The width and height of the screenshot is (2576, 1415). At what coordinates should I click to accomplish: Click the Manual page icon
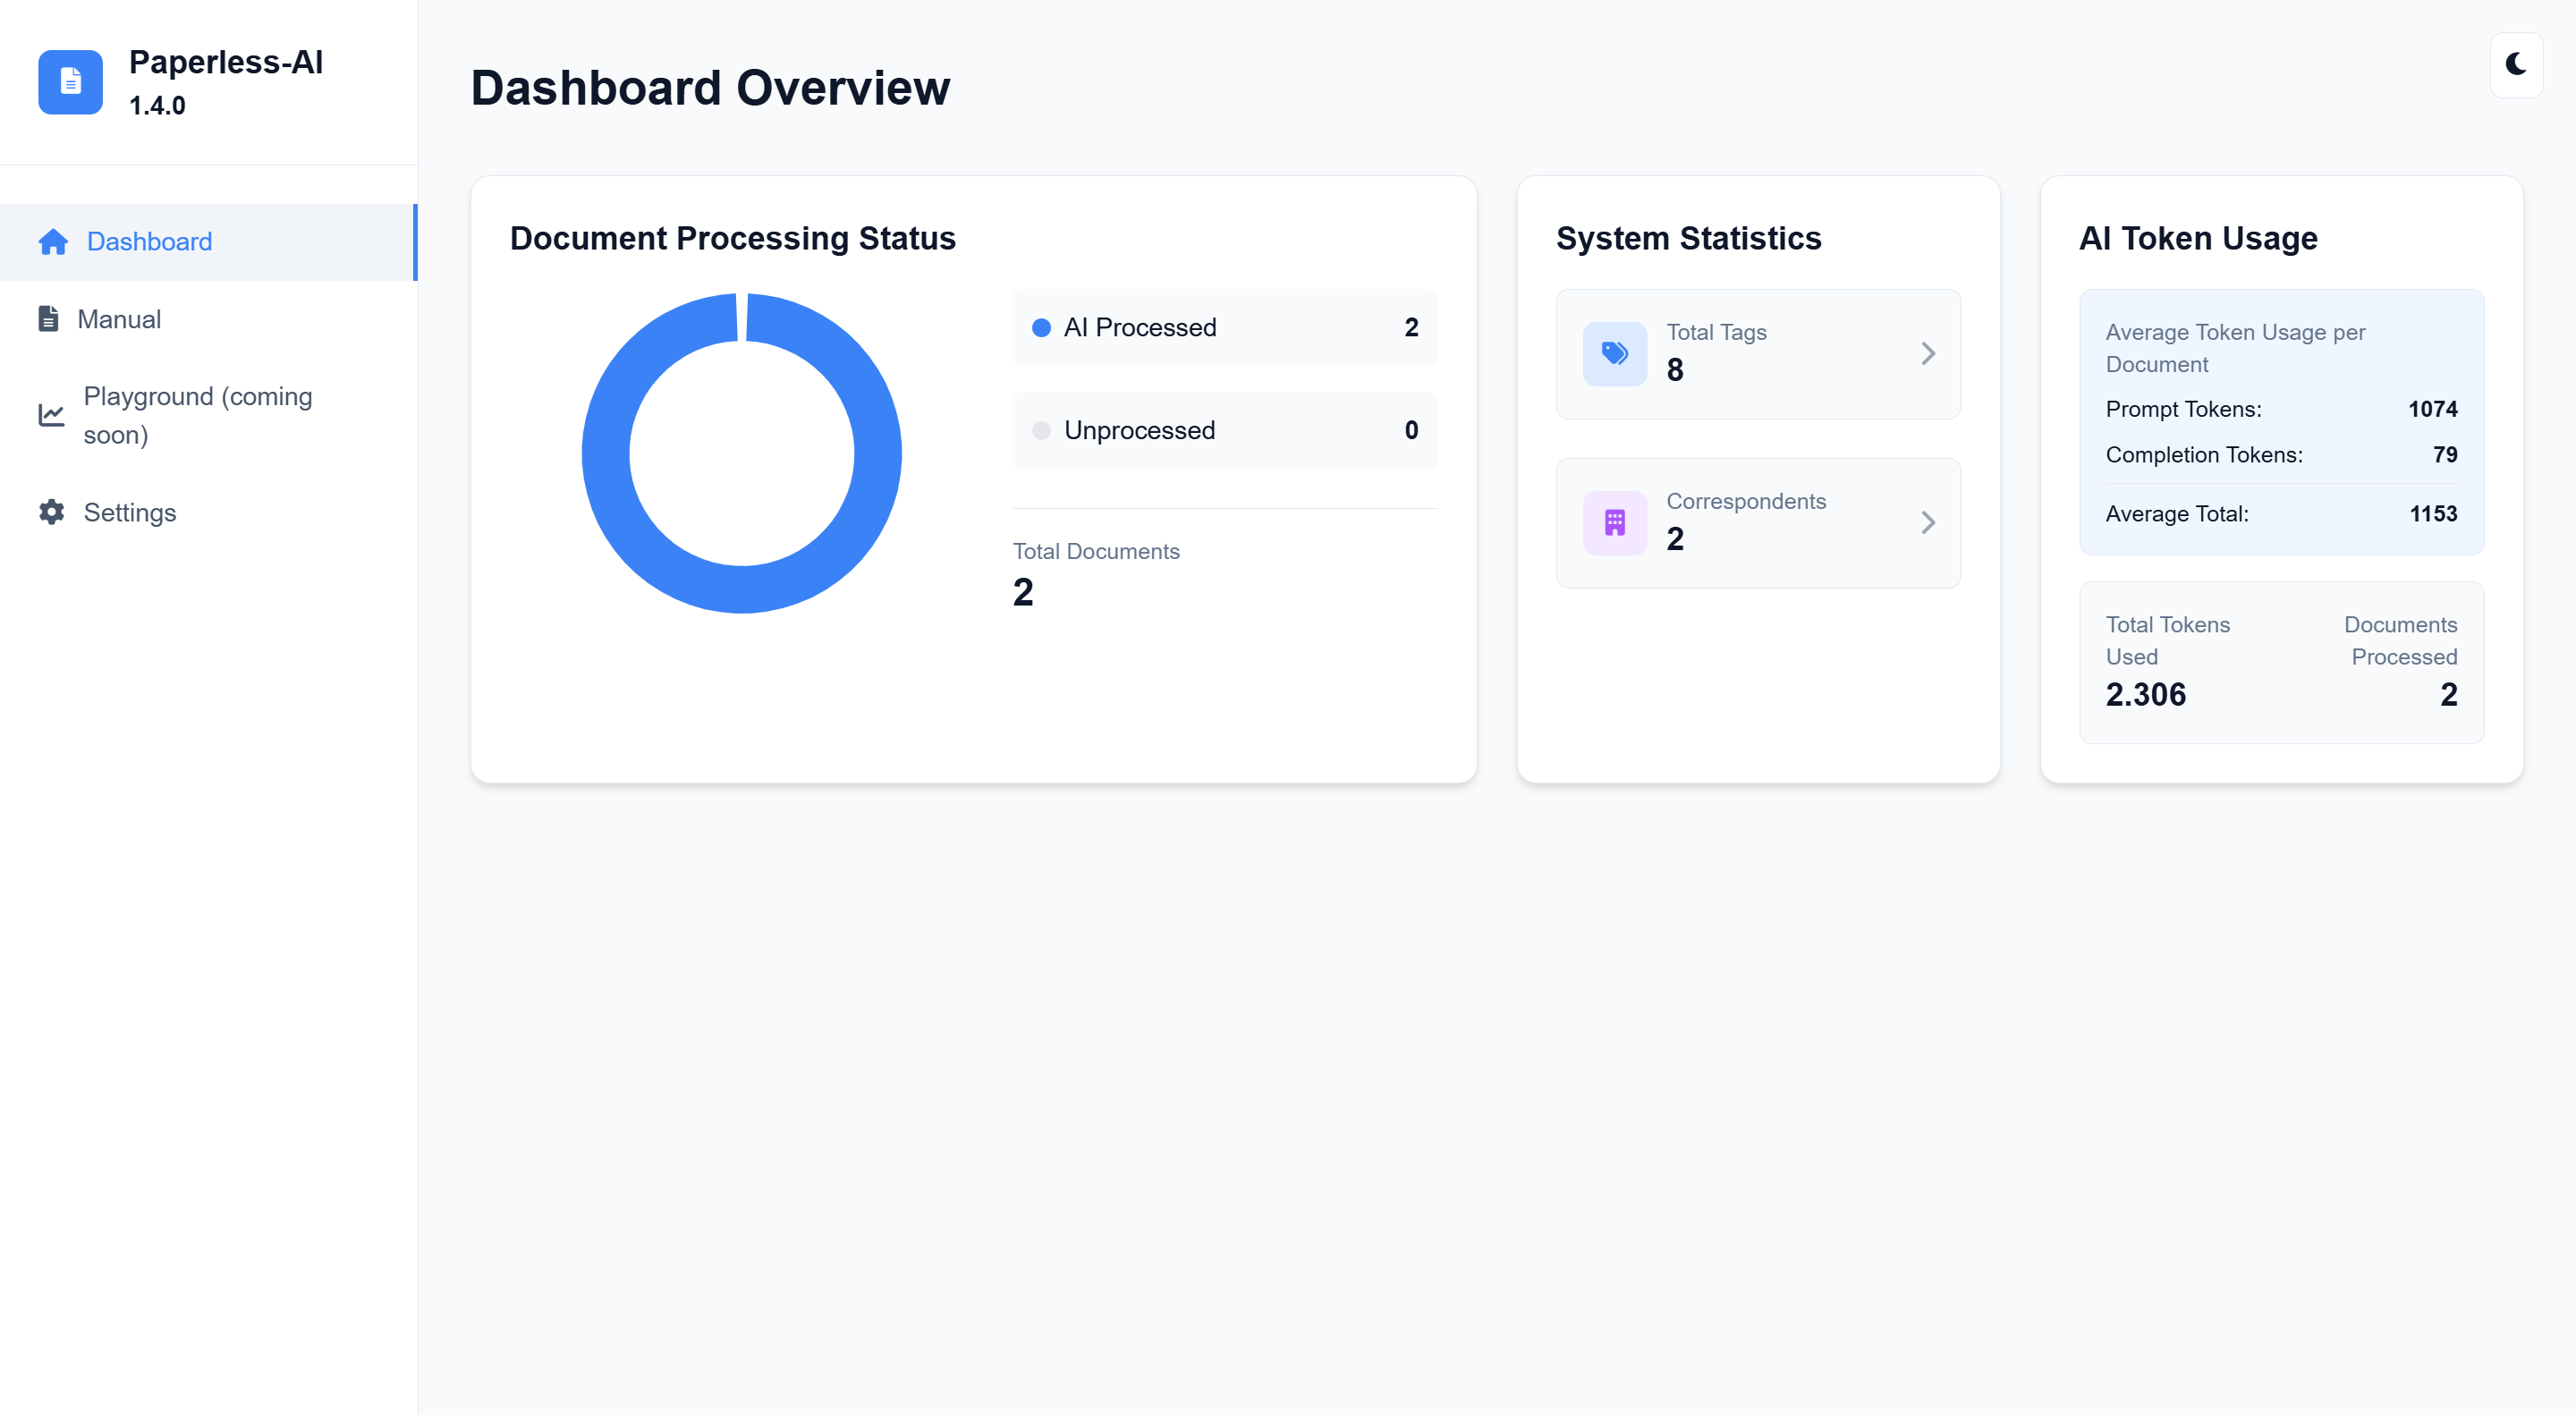[x=52, y=319]
